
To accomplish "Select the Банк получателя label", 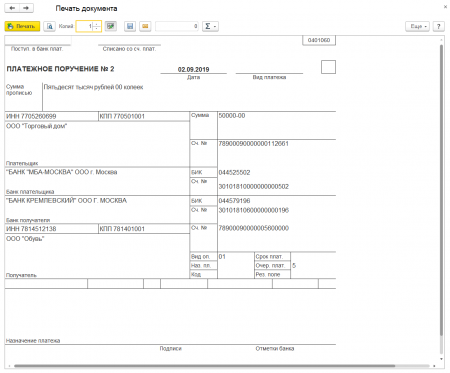I will [x=28, y=220].
